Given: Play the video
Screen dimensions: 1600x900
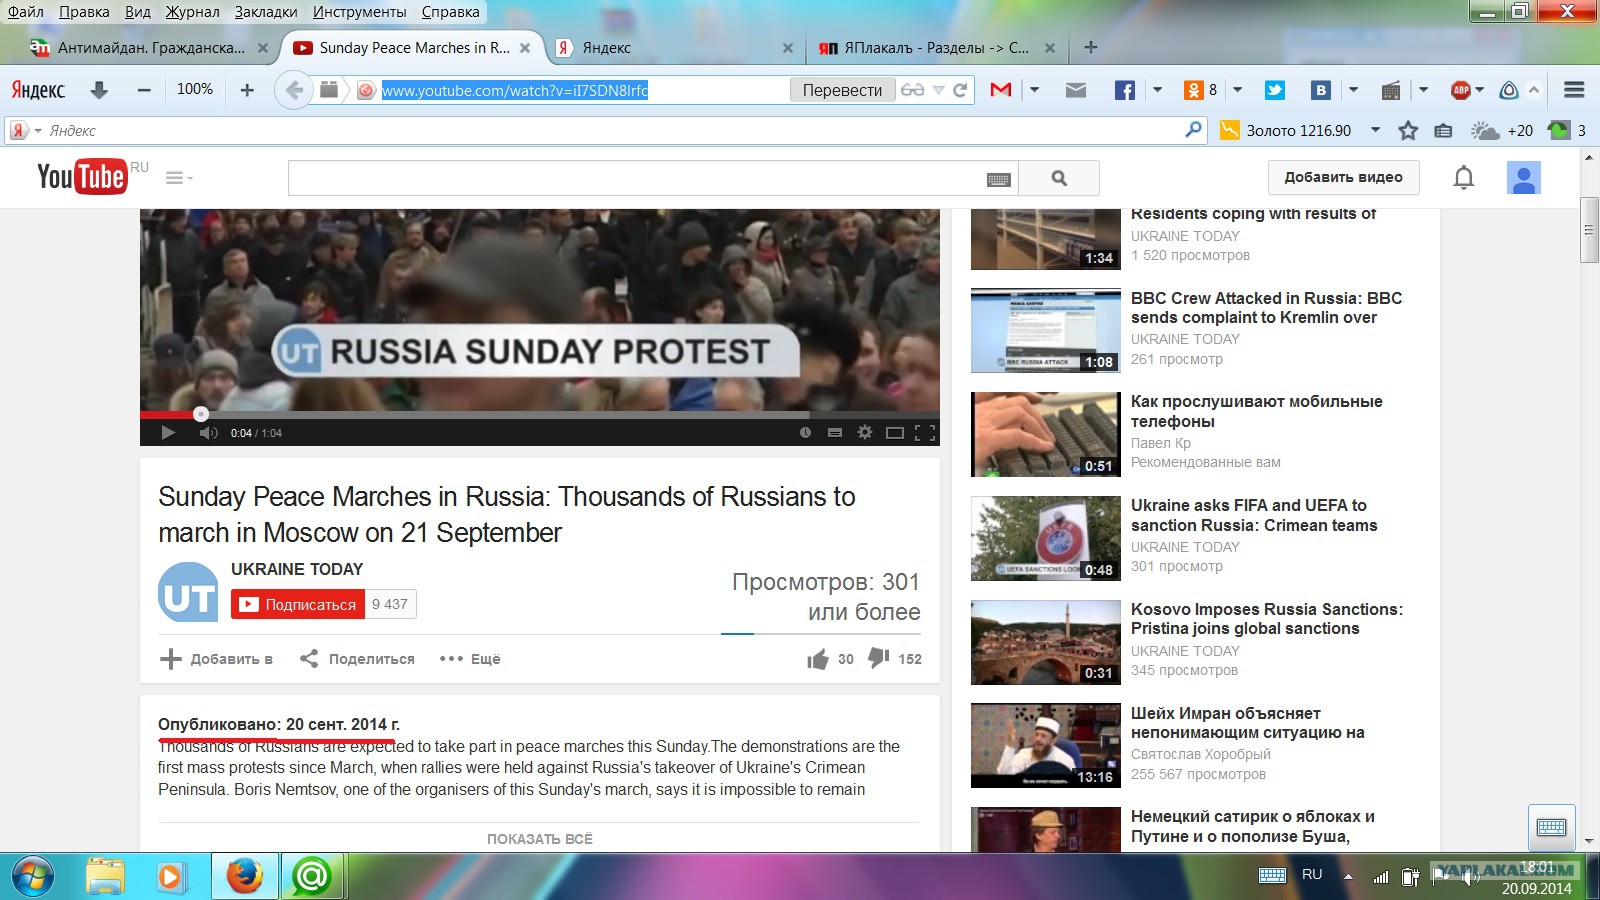Looking at the screenshot, I should tap(168, 432).
